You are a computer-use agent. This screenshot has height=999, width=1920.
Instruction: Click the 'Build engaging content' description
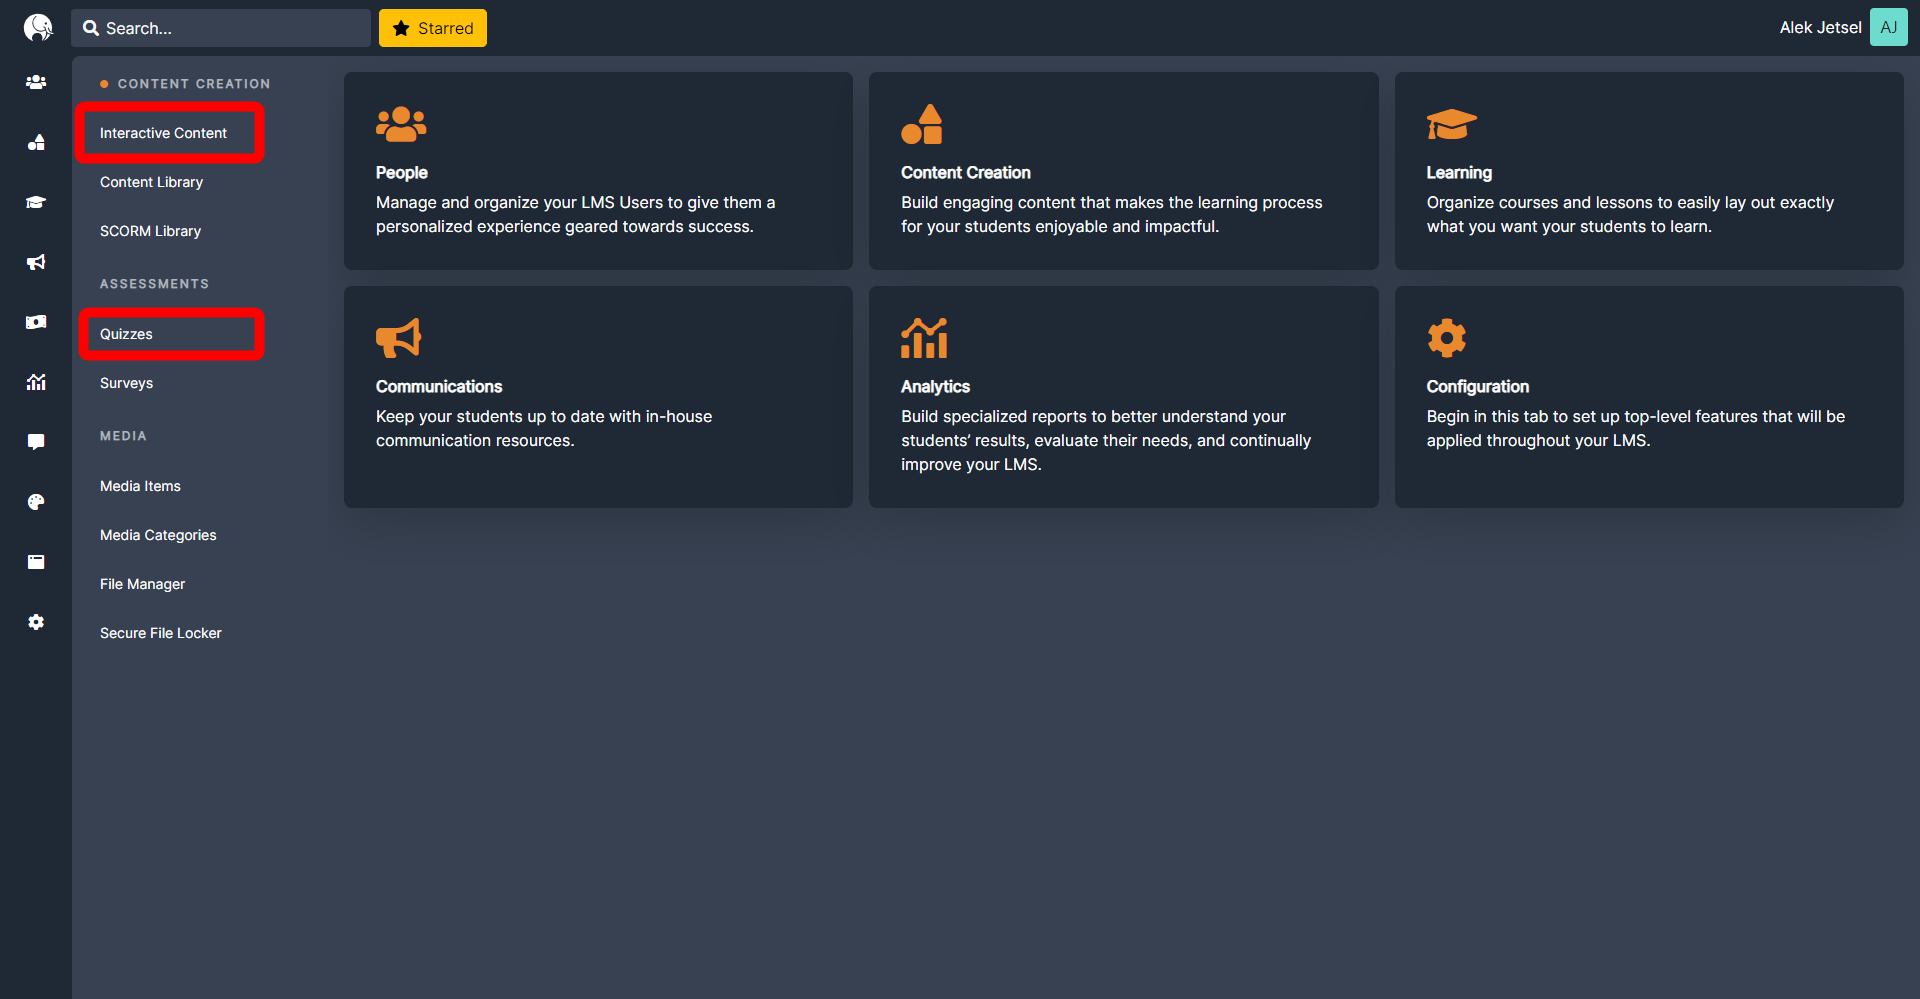coord(1112,214)
